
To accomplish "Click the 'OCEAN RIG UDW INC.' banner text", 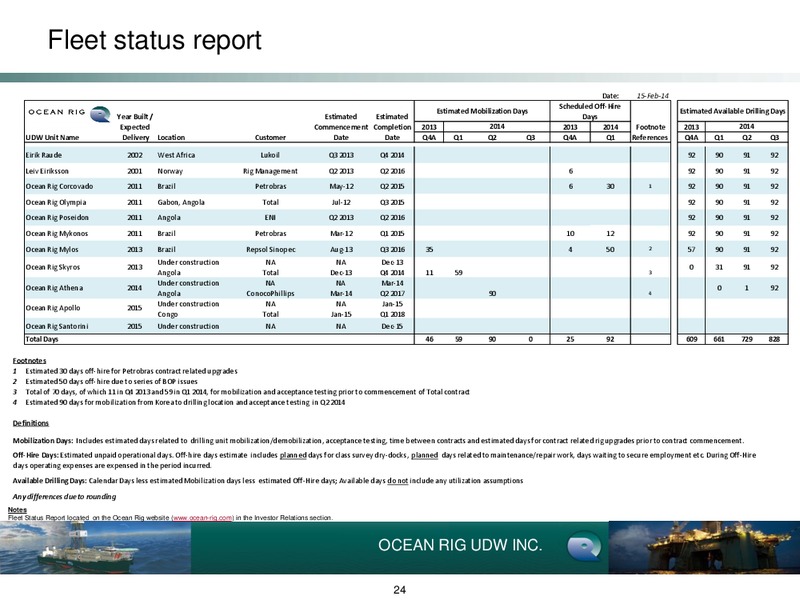I will click(x=460, y=545).
